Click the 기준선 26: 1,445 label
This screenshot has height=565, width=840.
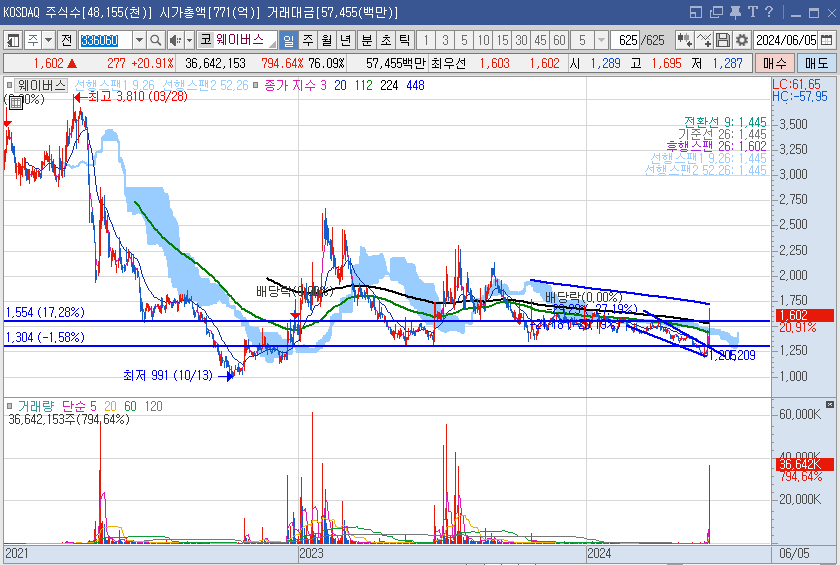tap(722, 134)
